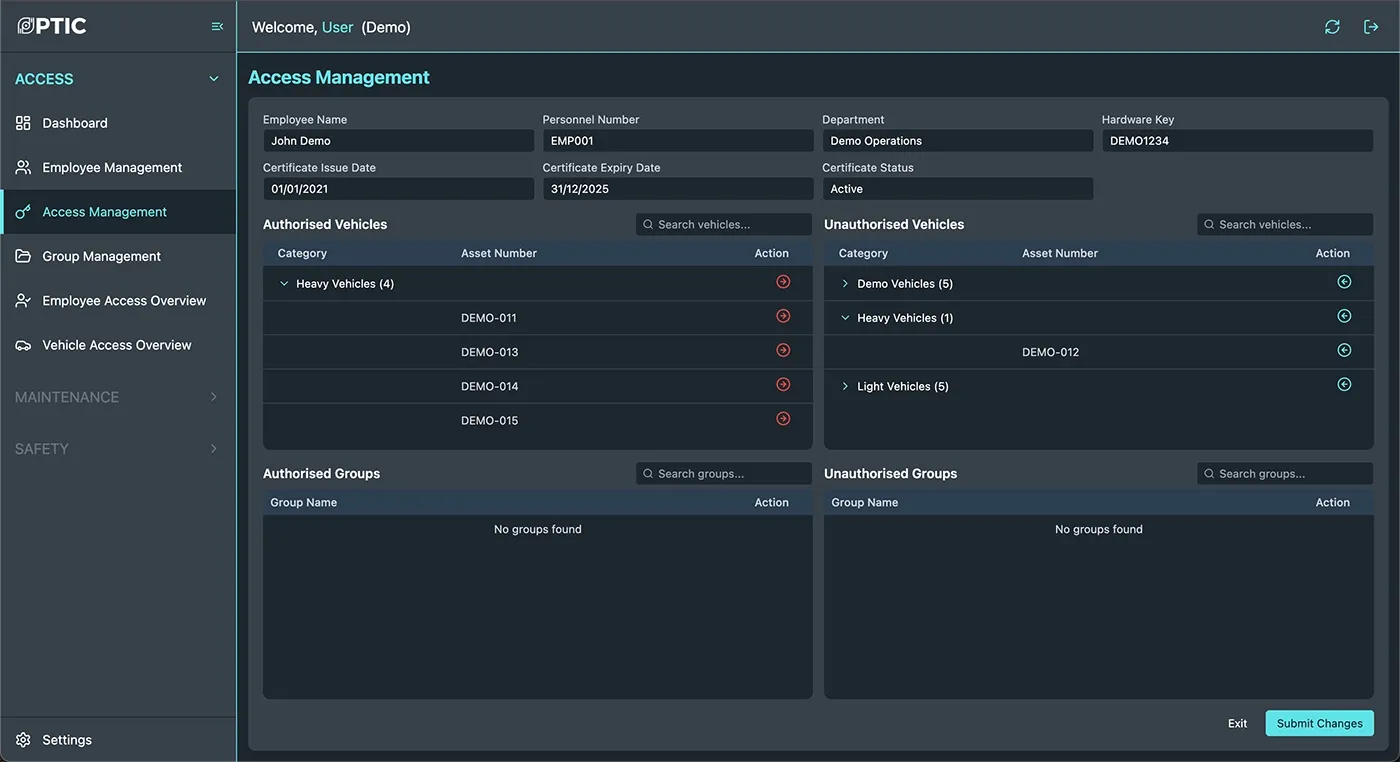Click the OPTIC logo
1400x762 pixels.
tap(52, 26)
